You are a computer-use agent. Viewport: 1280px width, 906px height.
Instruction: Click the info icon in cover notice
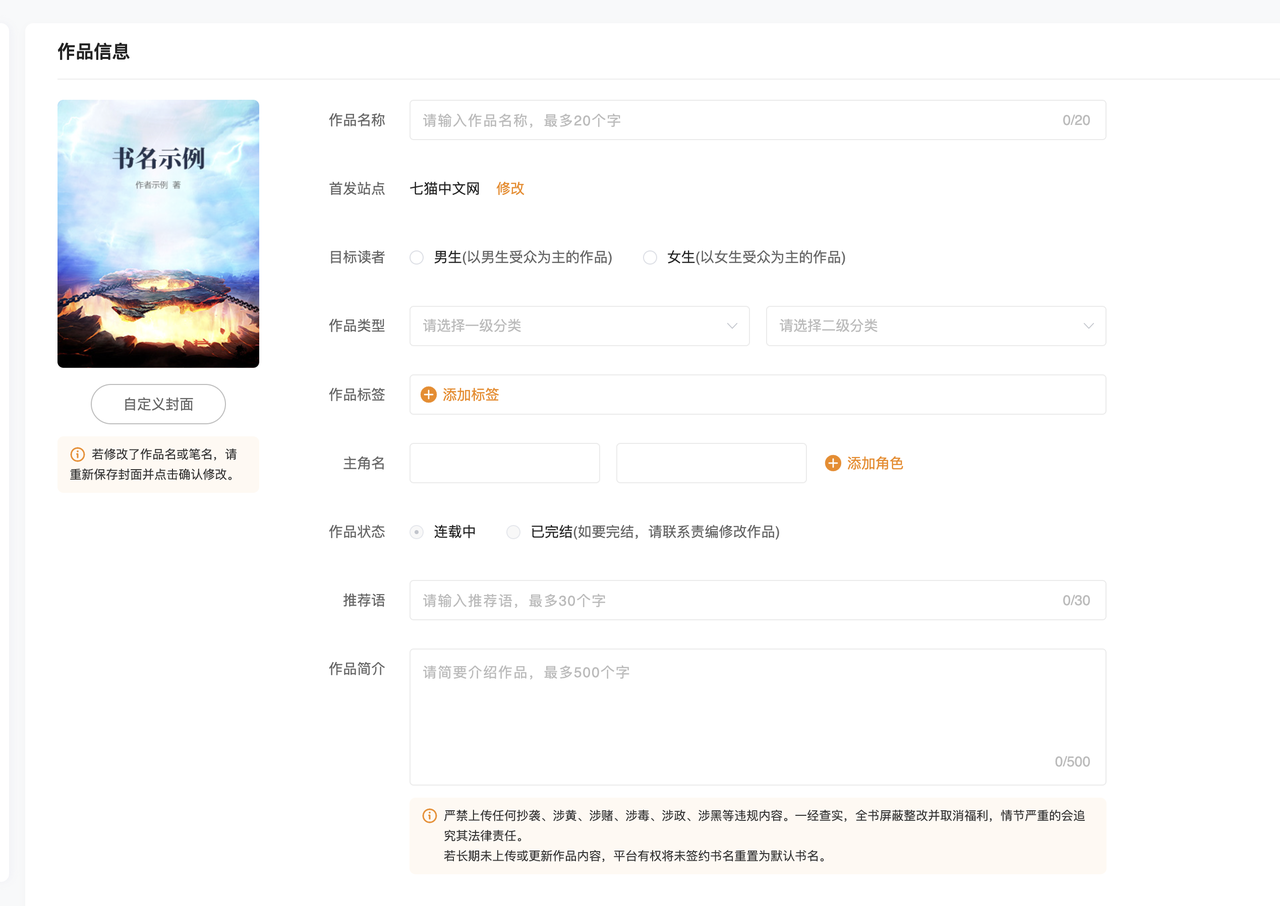click(77, 454)
